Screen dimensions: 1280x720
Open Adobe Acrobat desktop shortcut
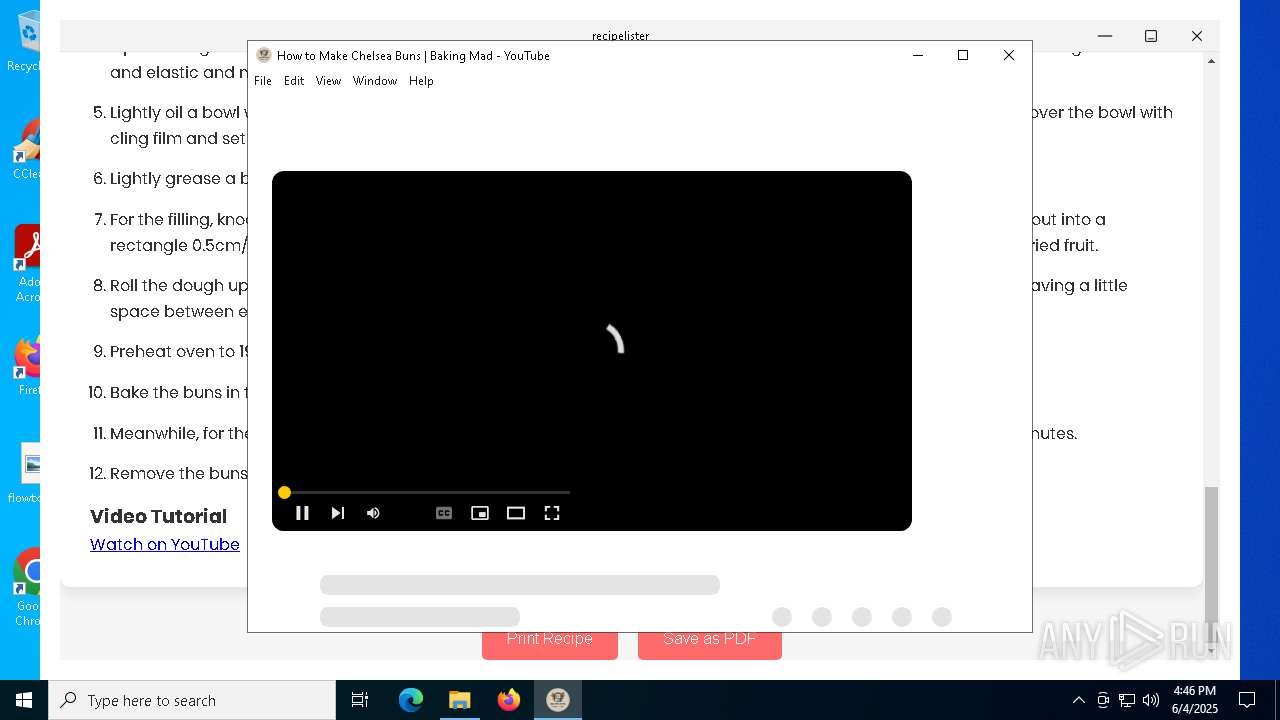(x=27, y=263)
